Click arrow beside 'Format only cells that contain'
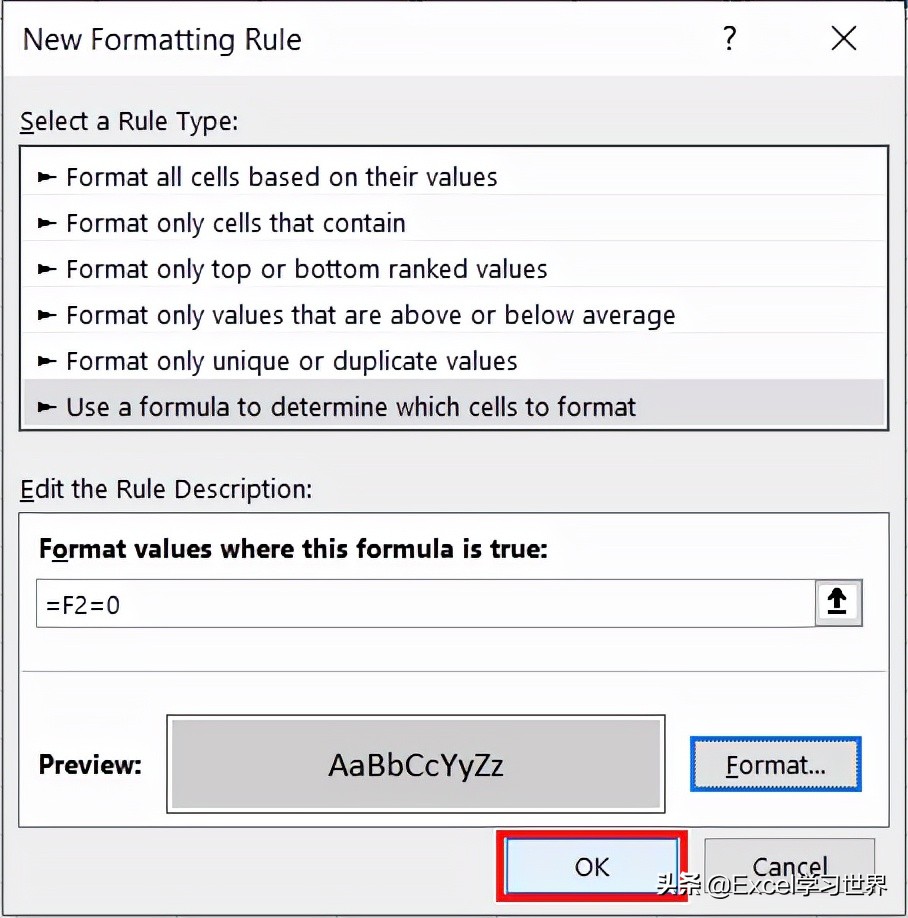Screen dimensions: 908x918 (47, 222)
